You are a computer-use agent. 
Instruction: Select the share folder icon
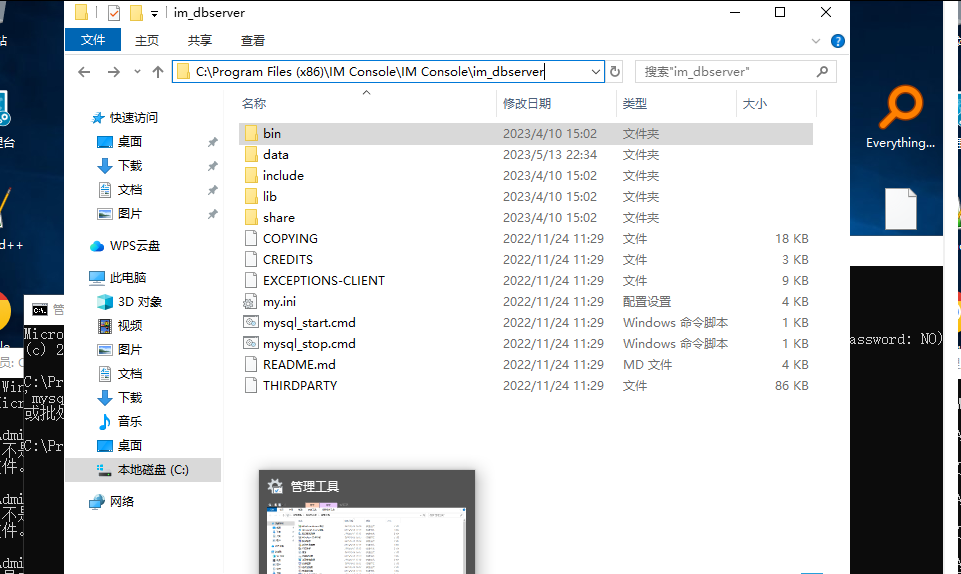pos(251,217)
